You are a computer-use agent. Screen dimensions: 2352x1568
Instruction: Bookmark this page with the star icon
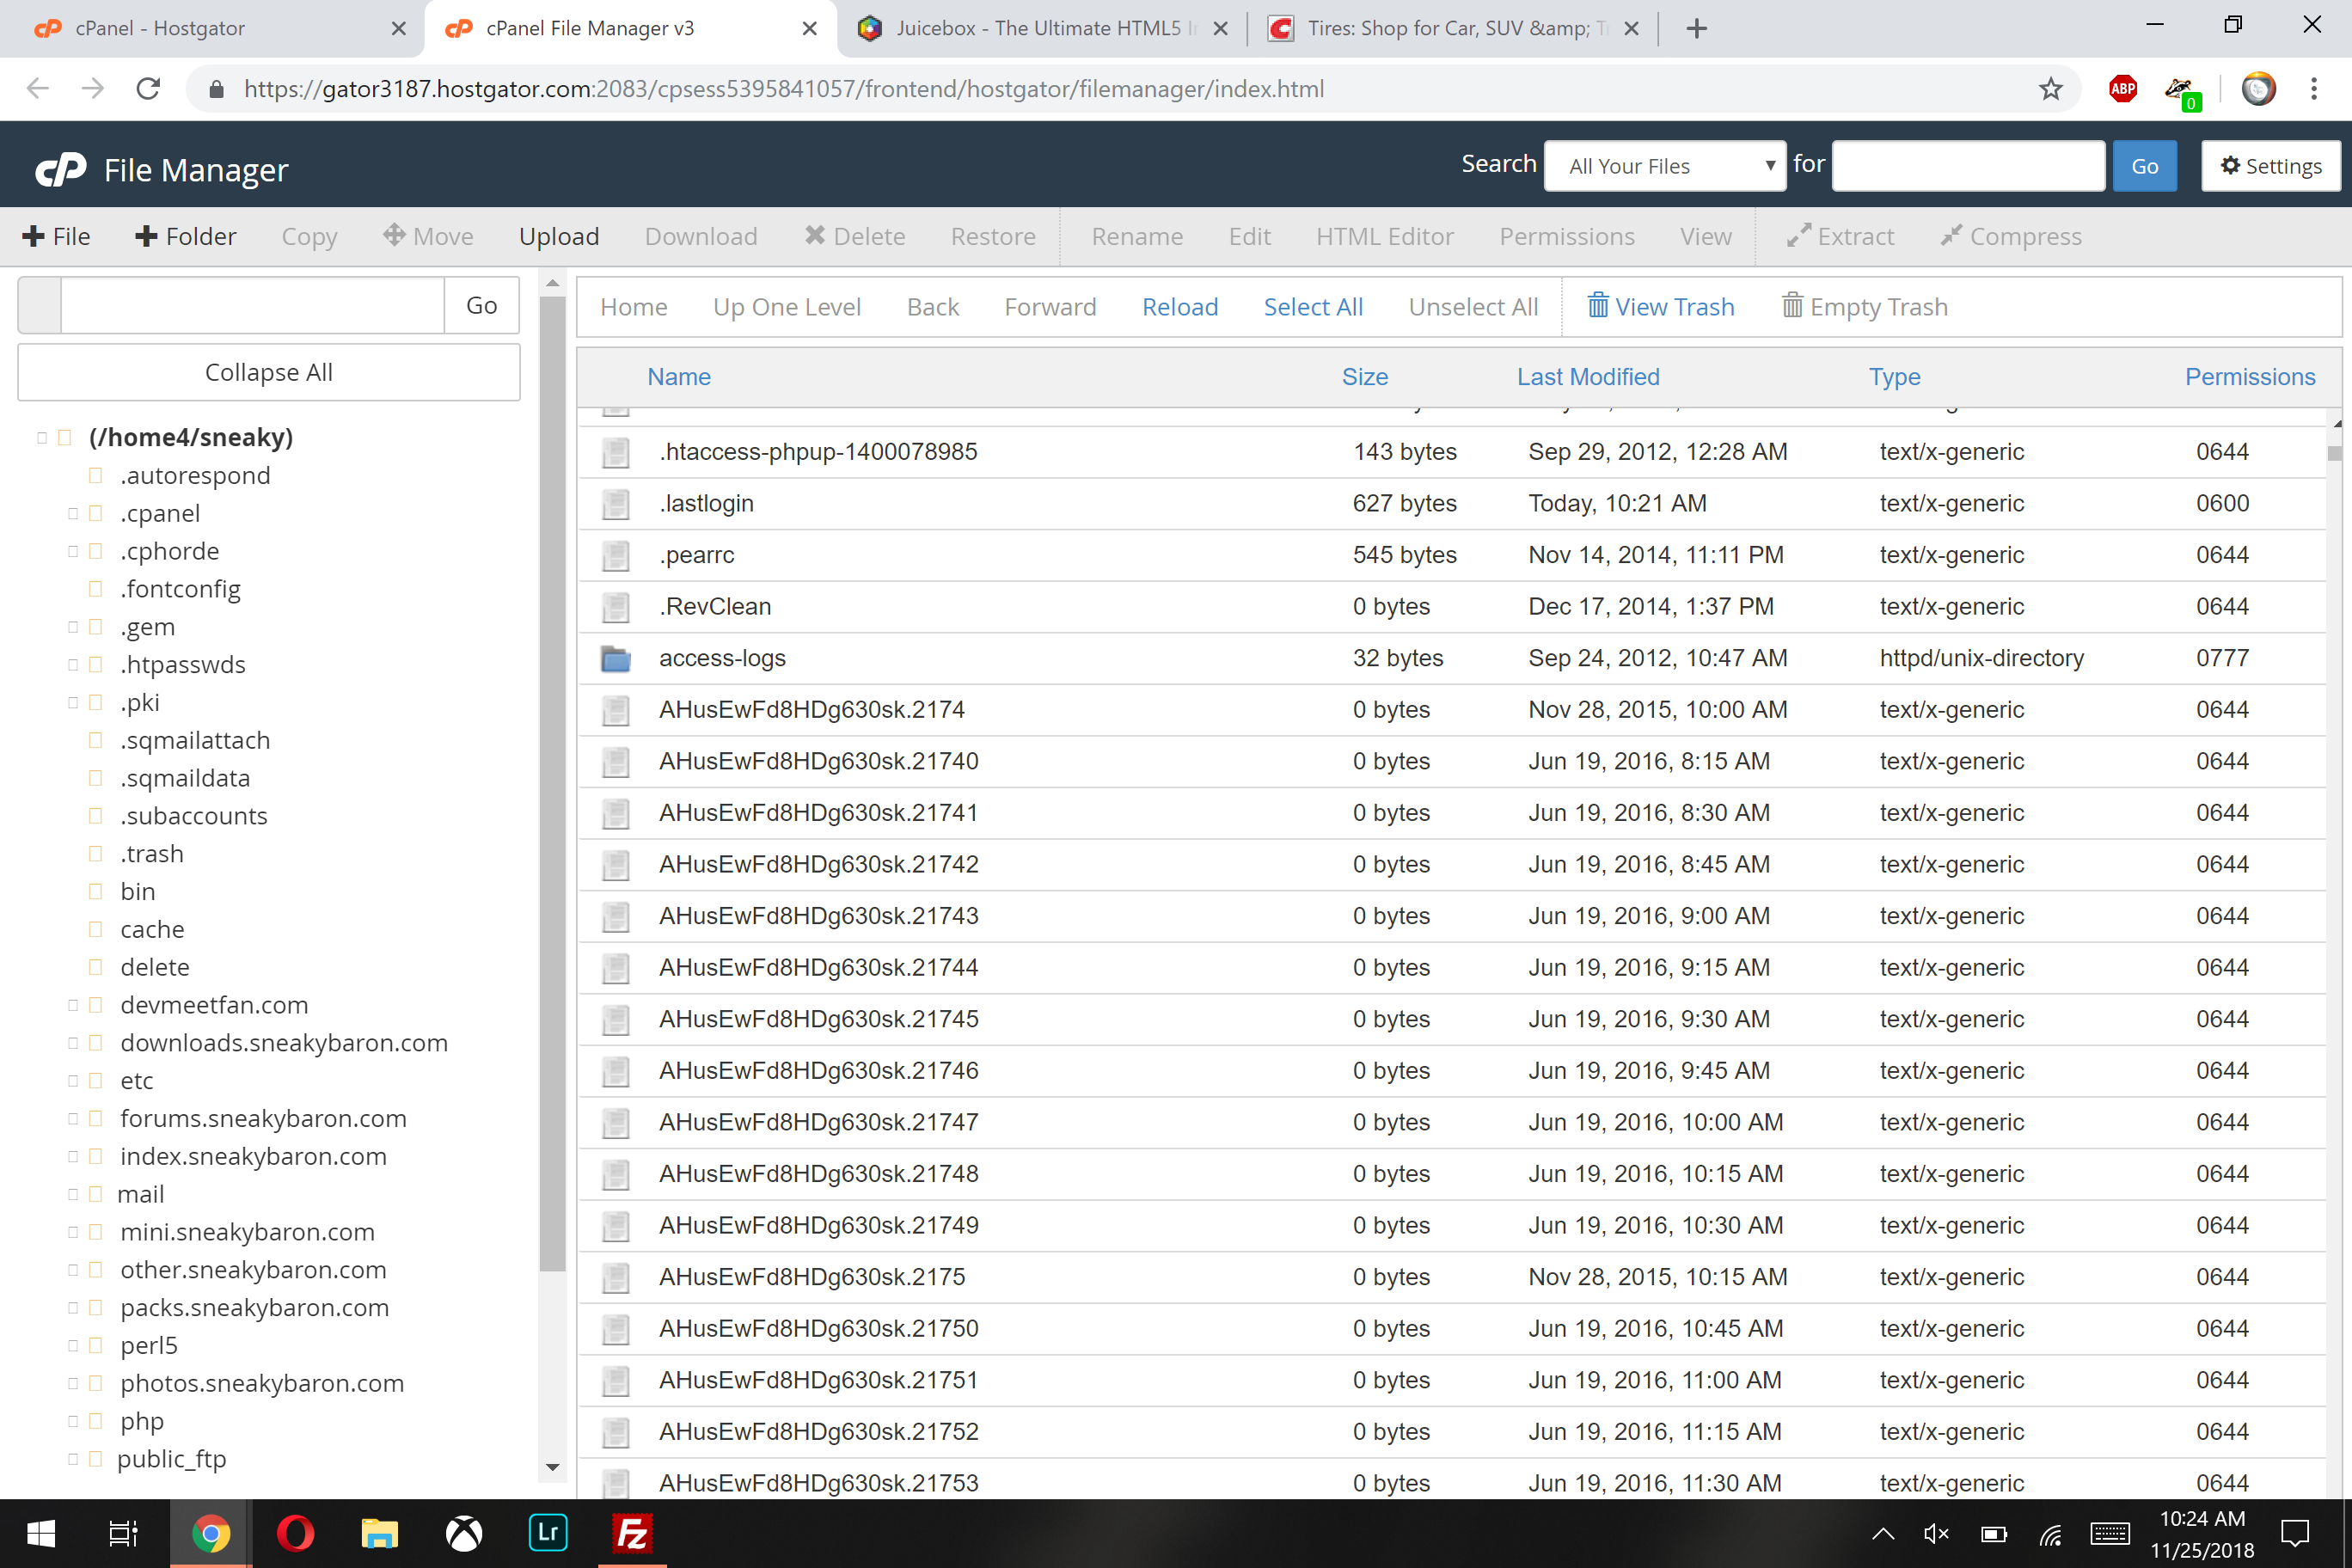click(x=2050, y=89)
